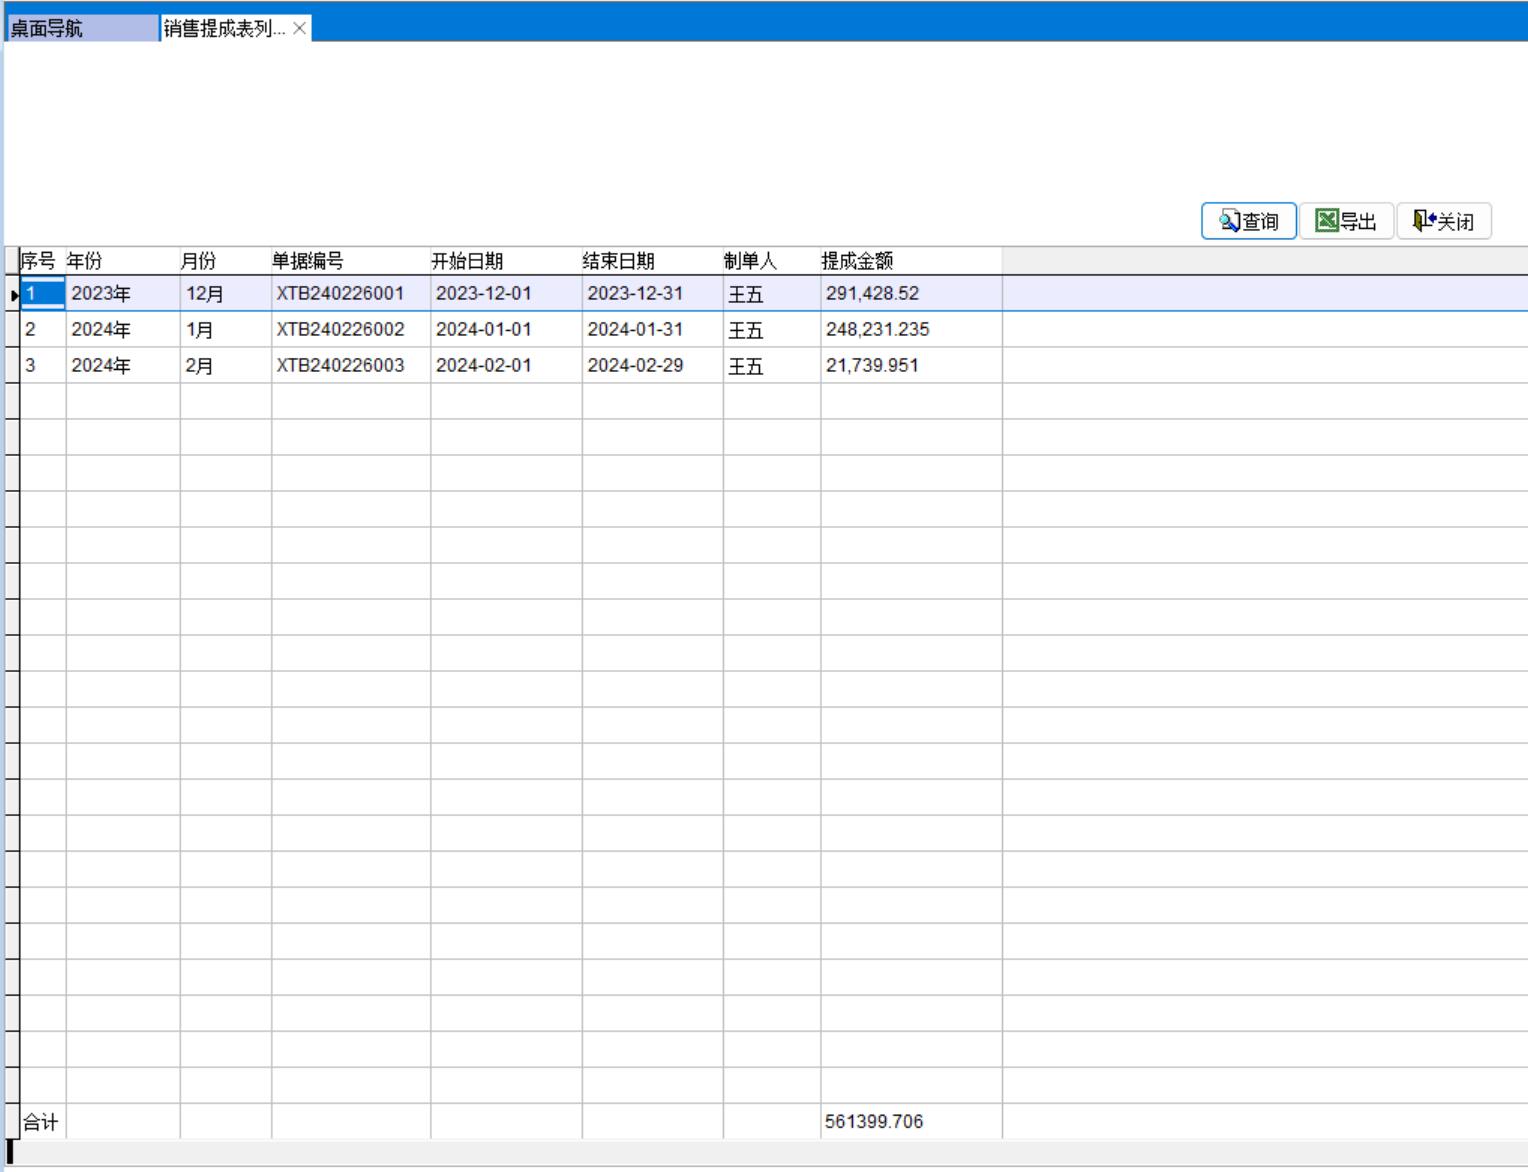Screen dimensions: 1528x1172
Task: Click the current row indicator arrow
Action: pos(13,295)
